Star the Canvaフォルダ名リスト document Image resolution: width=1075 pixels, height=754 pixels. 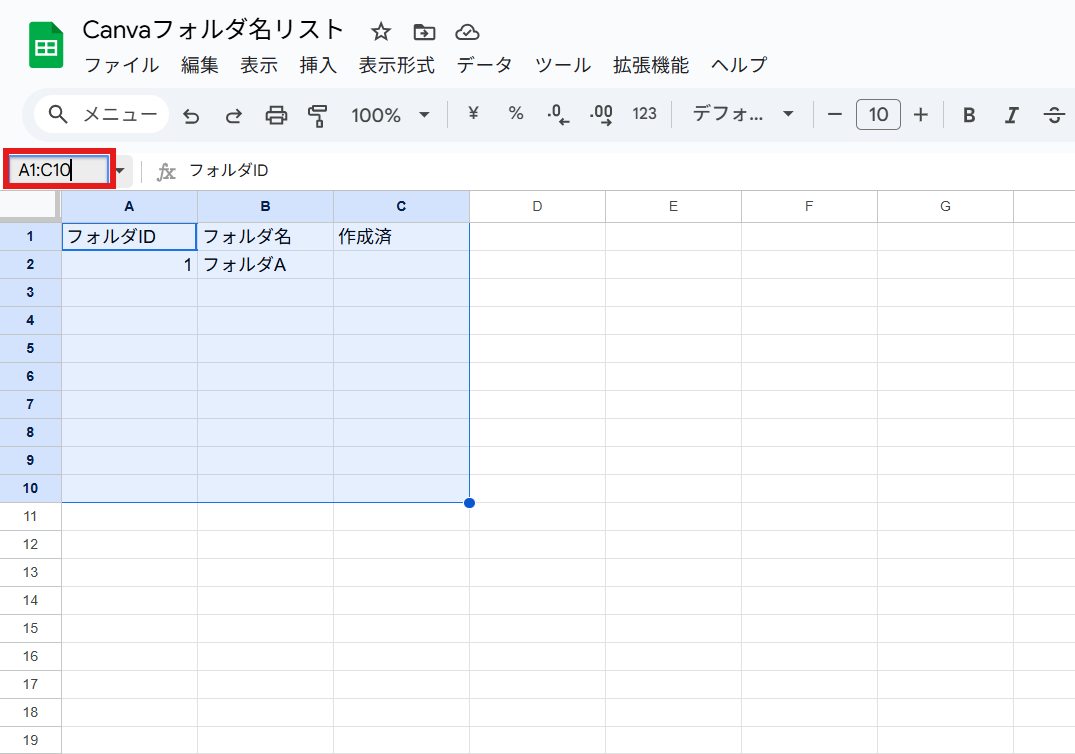click(381, 32)
